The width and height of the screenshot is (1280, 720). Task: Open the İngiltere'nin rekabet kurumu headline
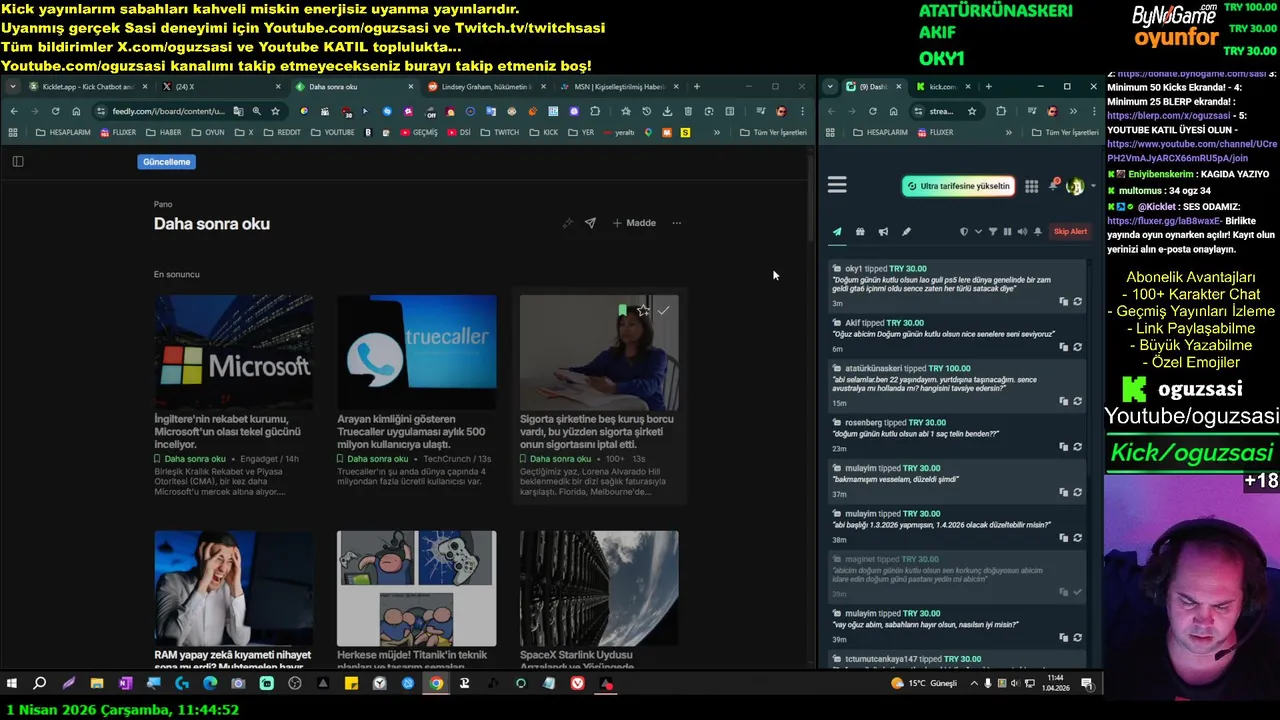point(228,431)
